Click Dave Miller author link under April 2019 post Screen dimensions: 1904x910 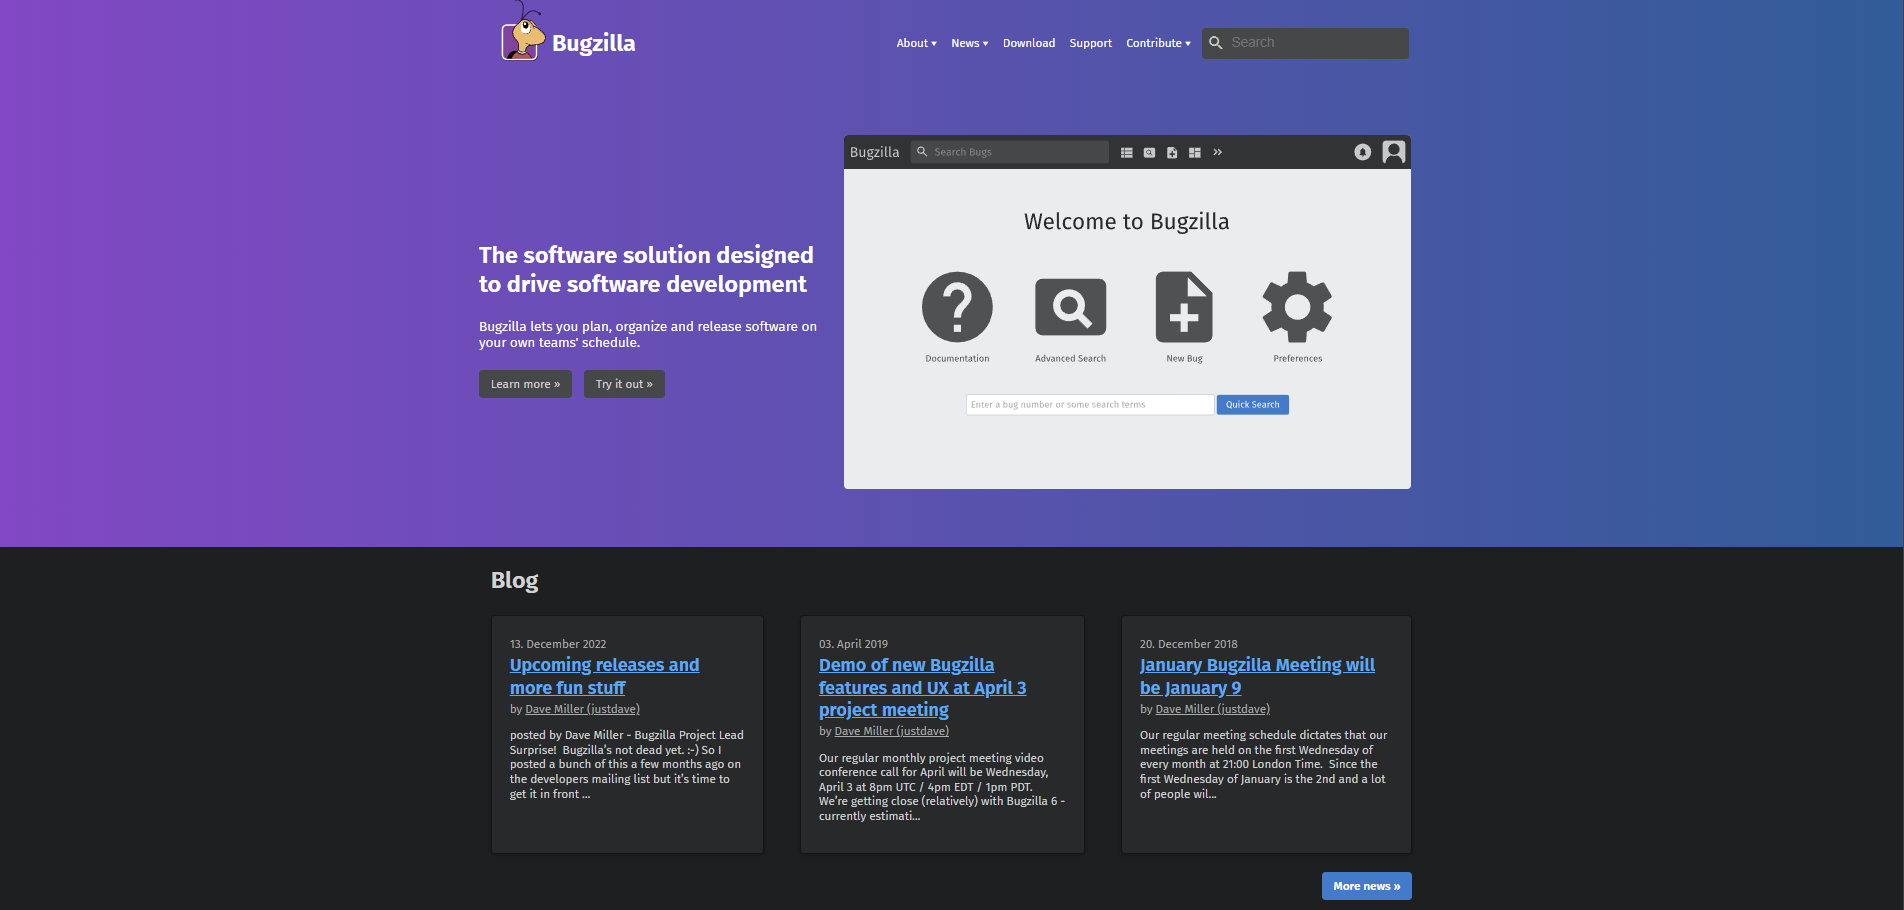click(x=891, y=731)
